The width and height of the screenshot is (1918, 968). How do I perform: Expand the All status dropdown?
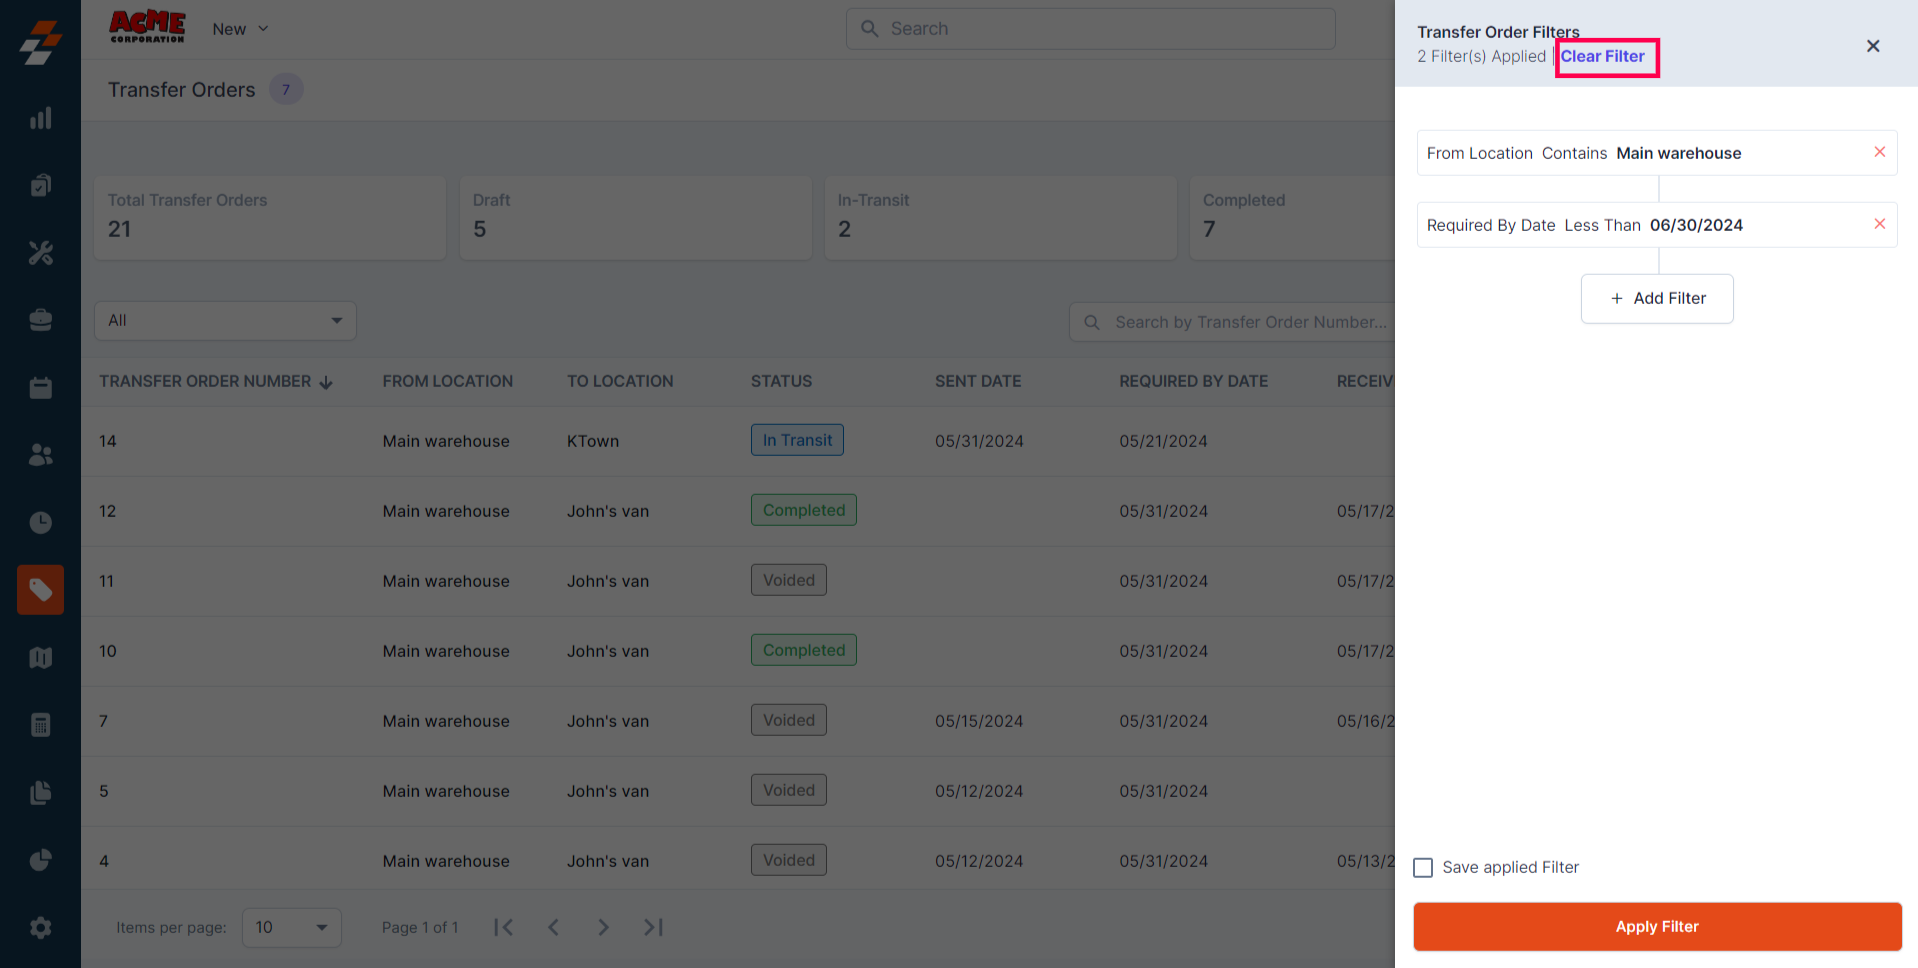point(225,320)
